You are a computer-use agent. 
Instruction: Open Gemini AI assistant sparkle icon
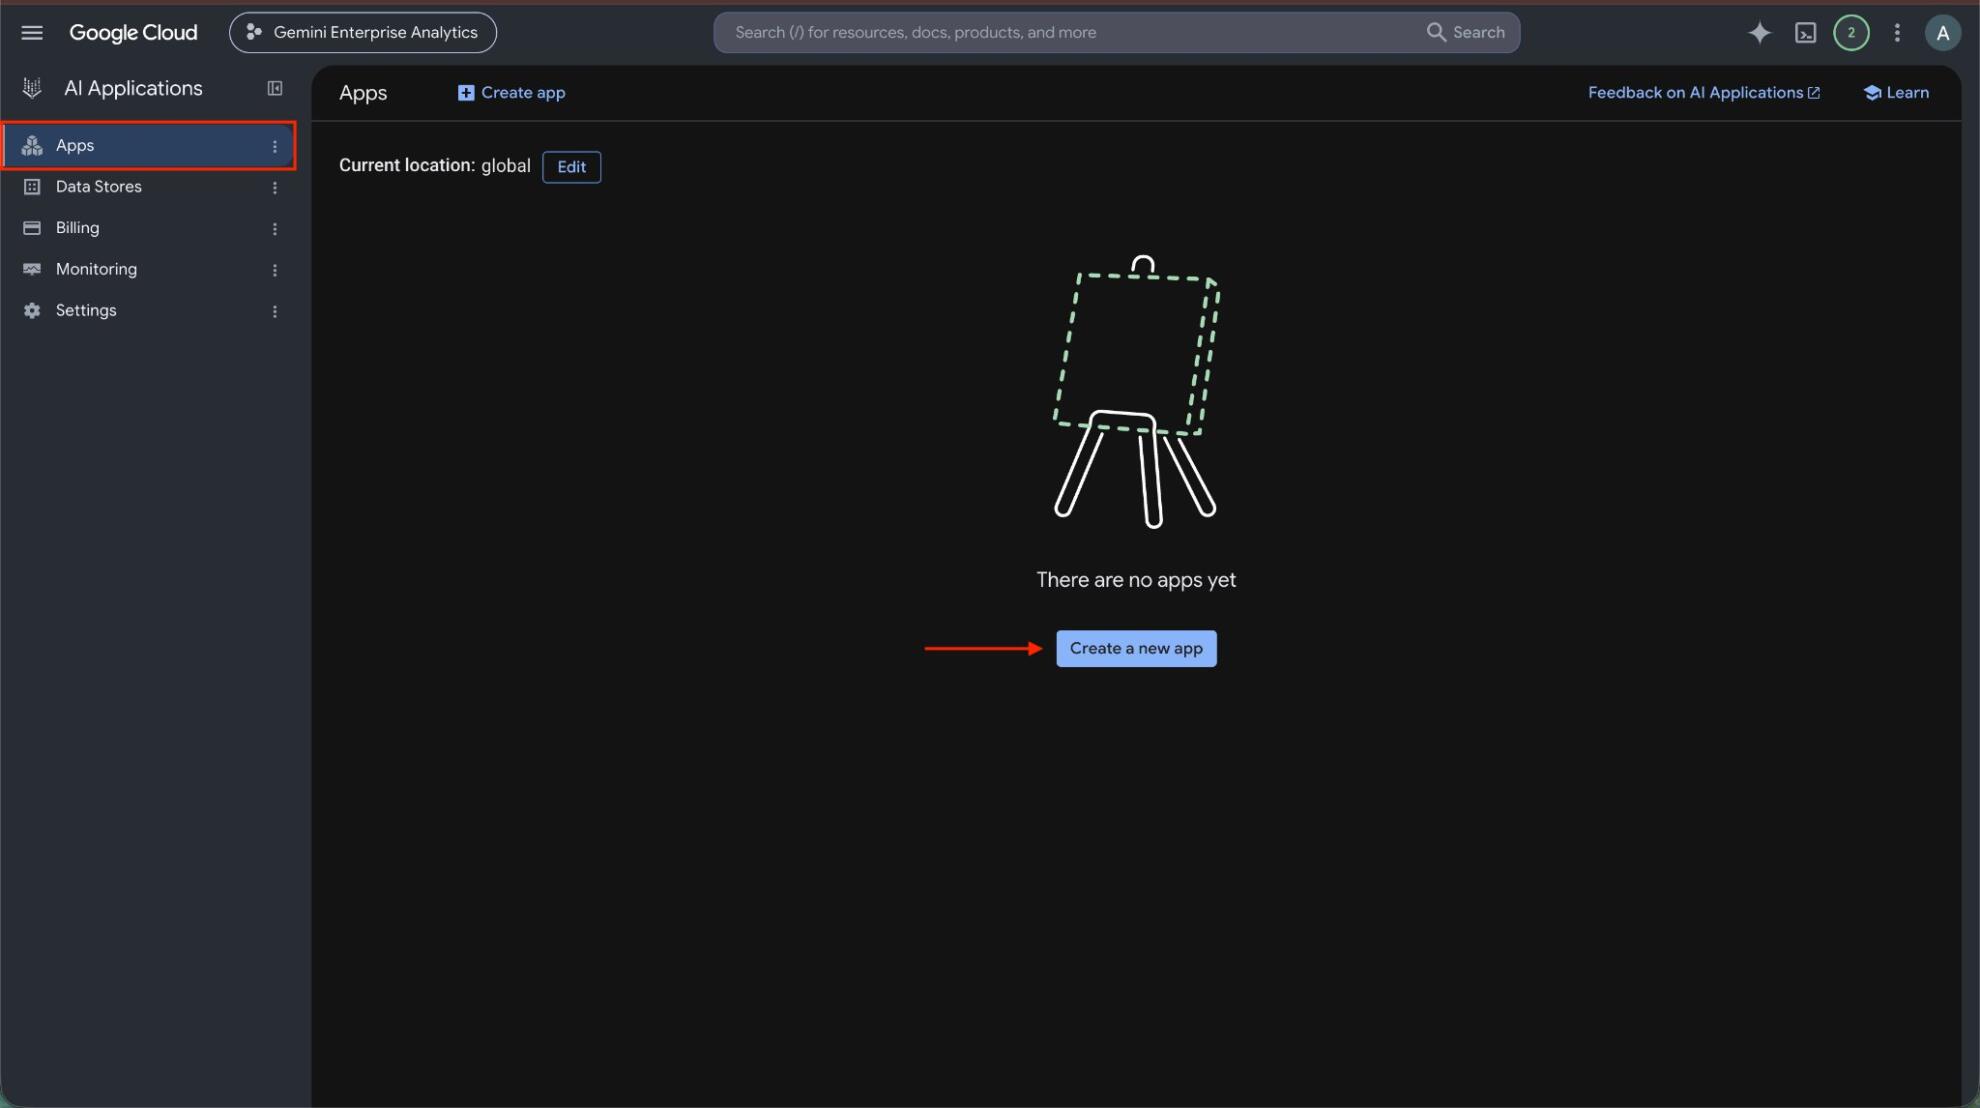click(1759, 33)
